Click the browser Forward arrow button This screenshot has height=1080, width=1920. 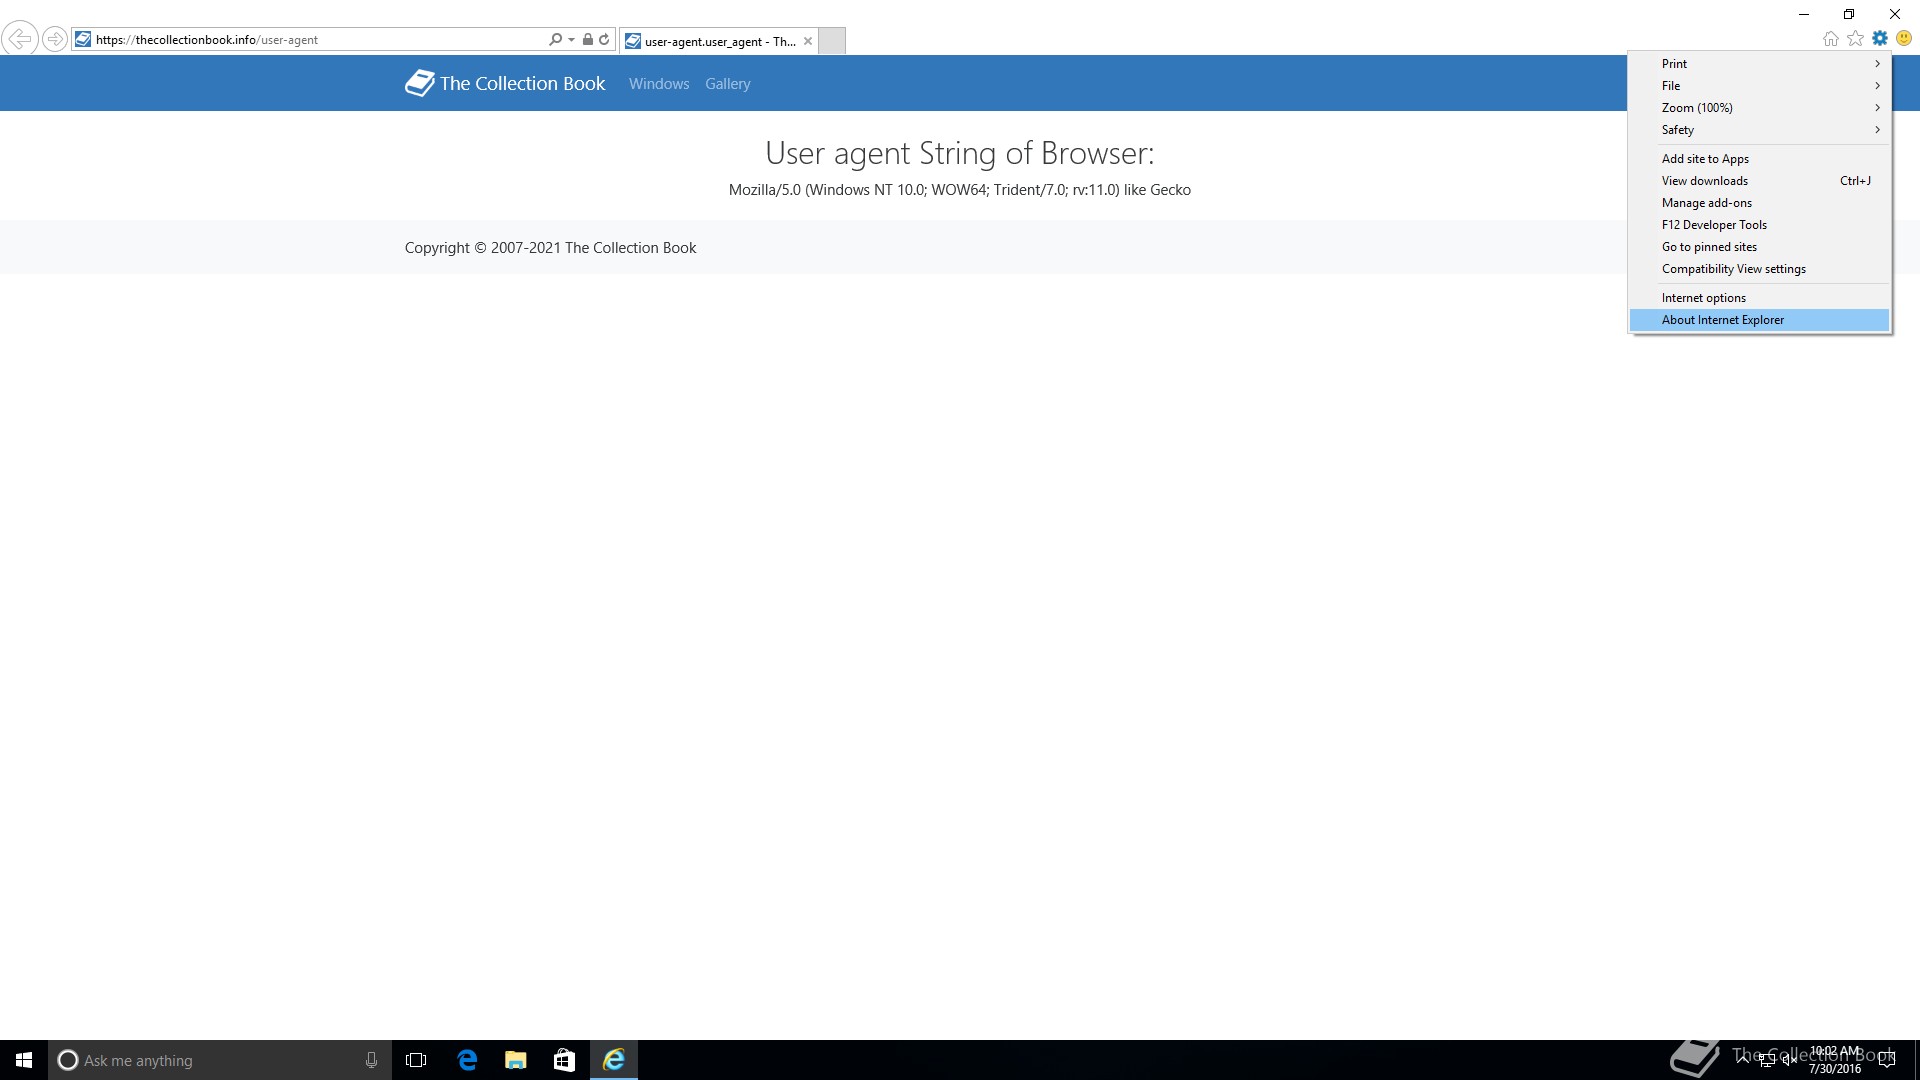[55, 39]
